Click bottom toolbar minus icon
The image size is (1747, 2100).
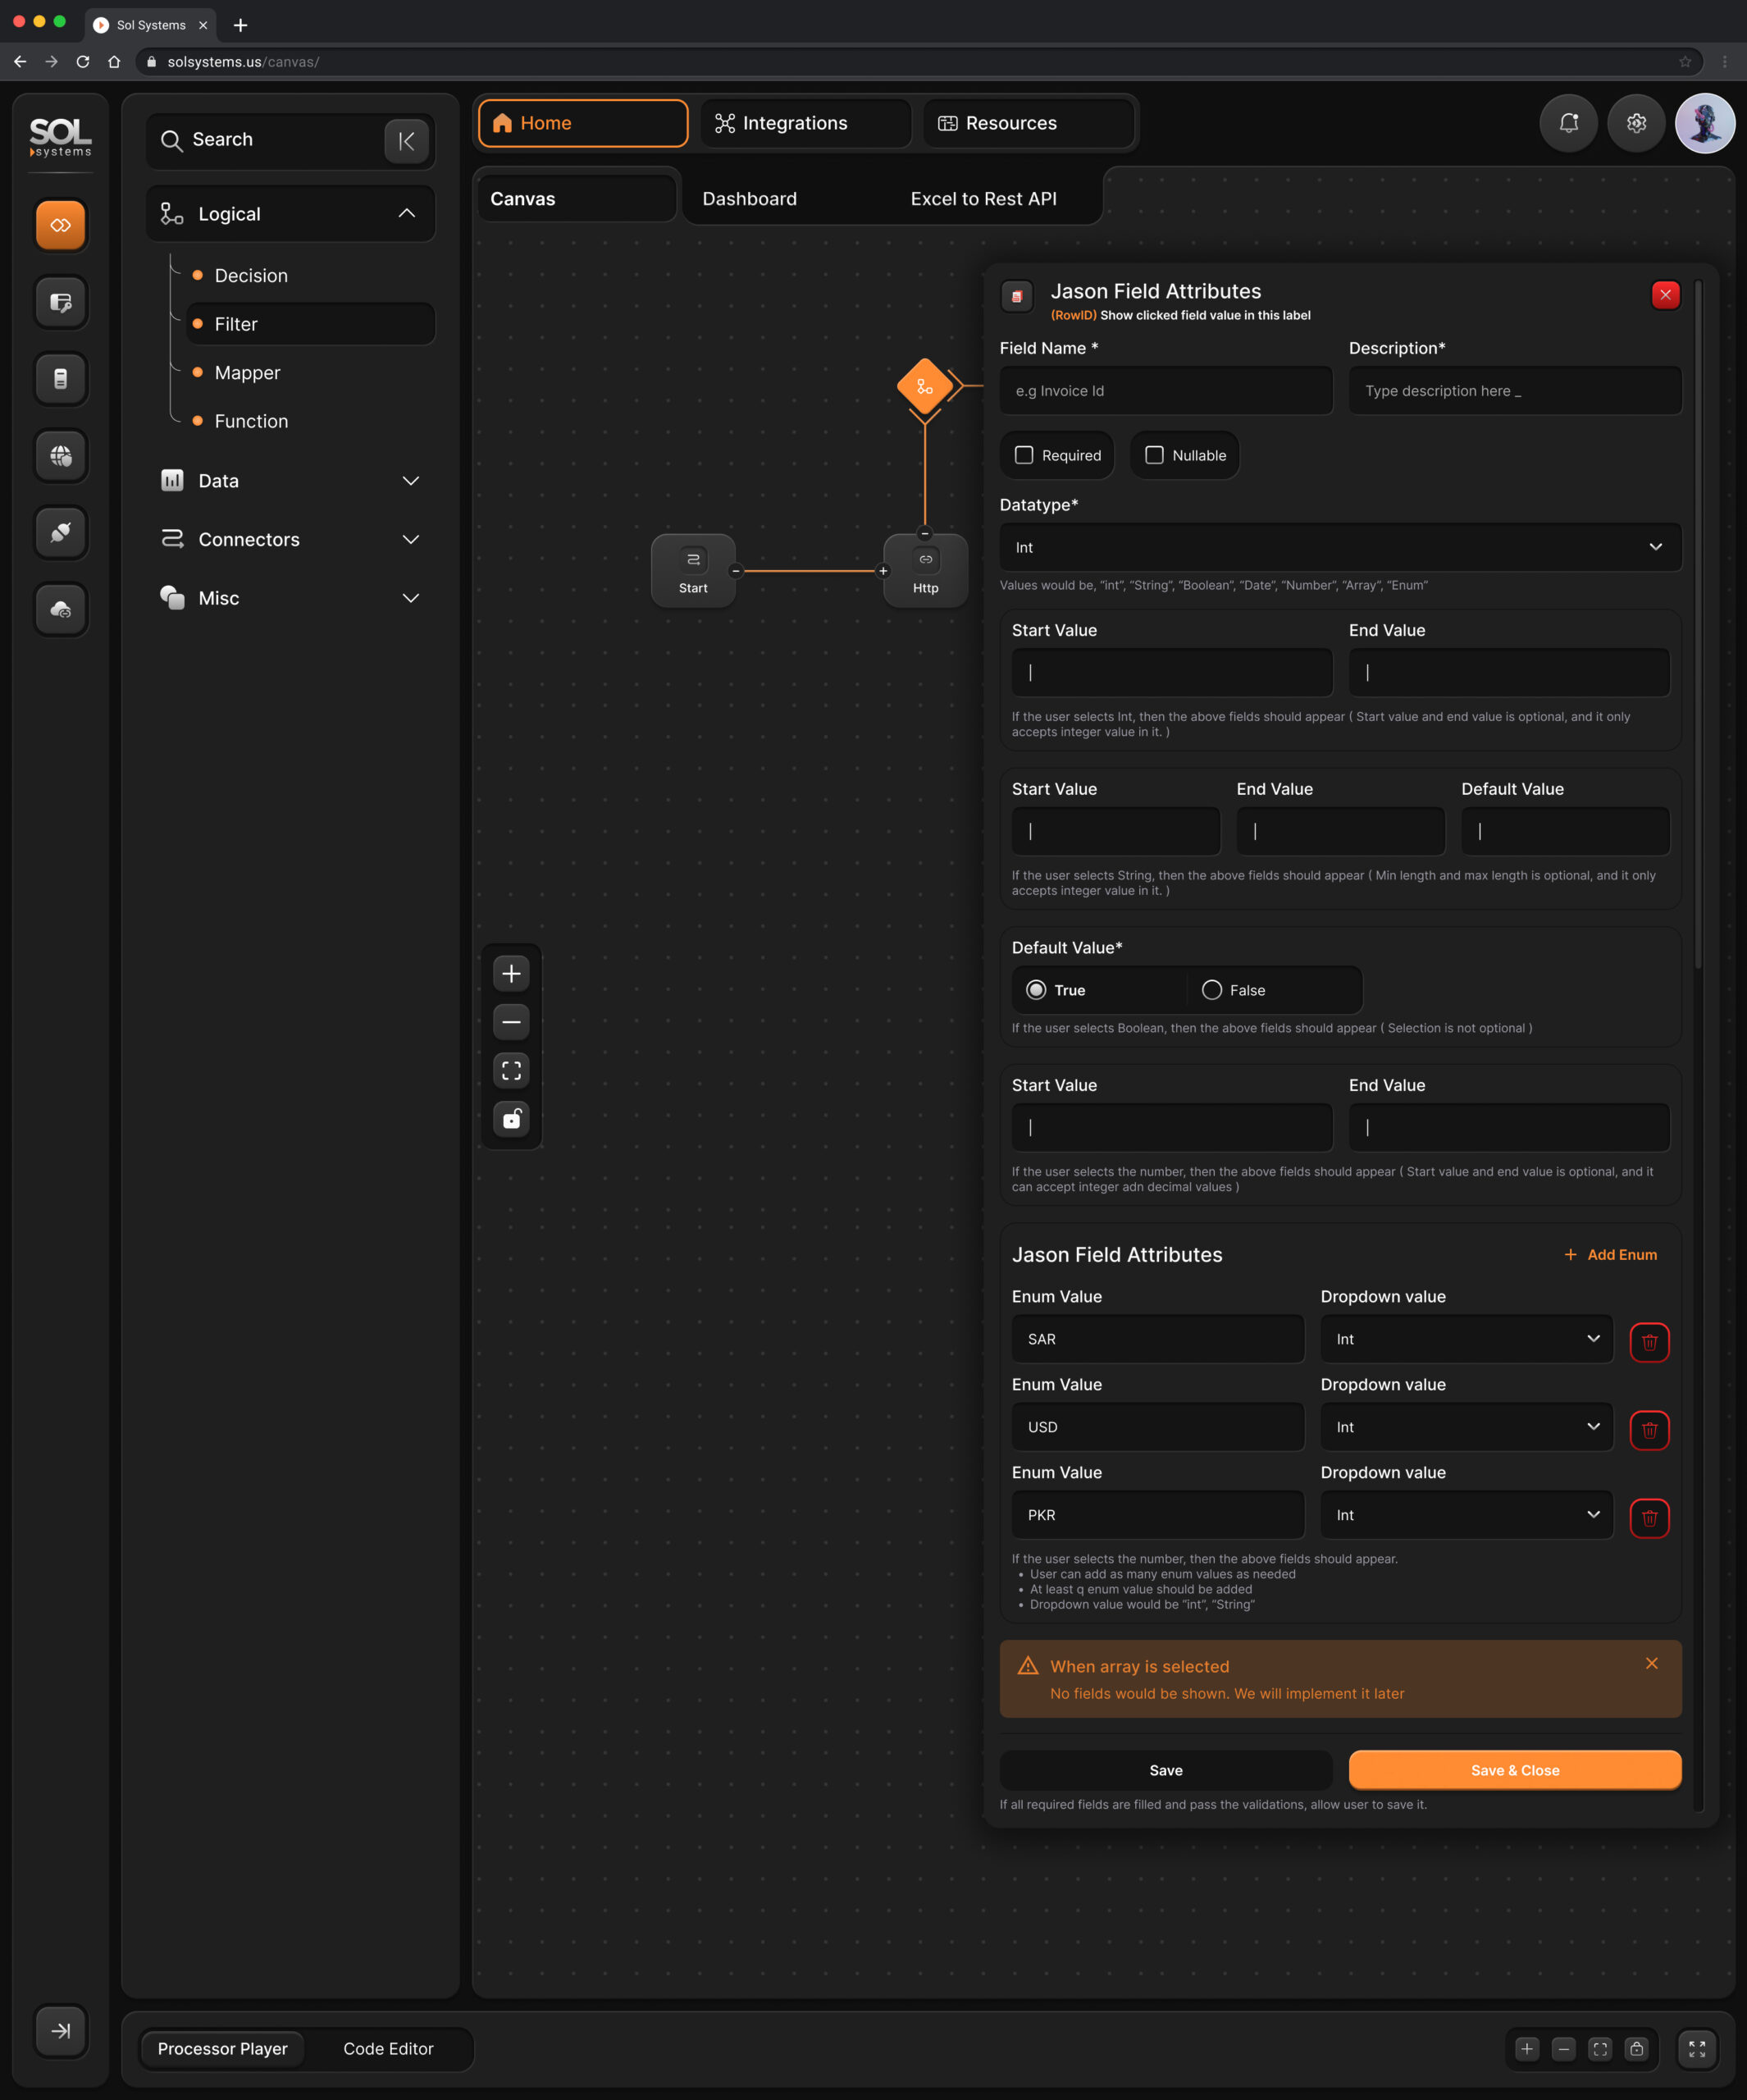(1563, 2048)
